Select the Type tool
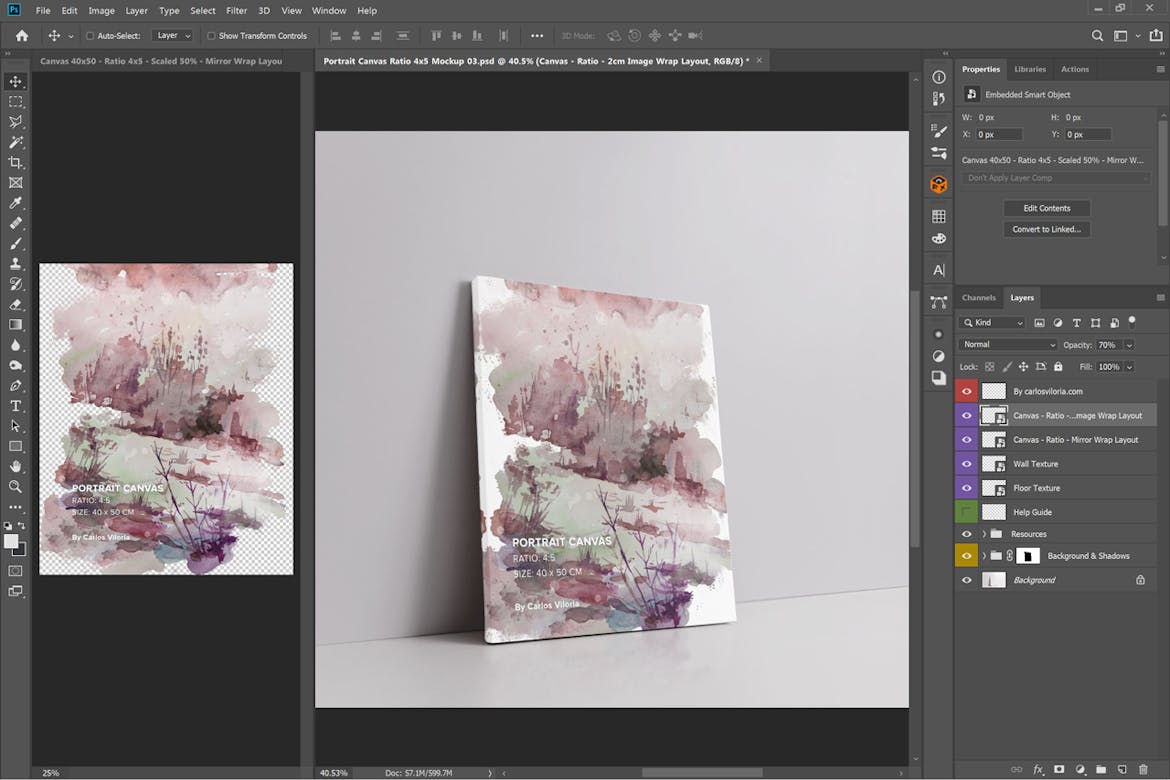Viewport: 1170px width, 780px height. (x=15, y=406)
